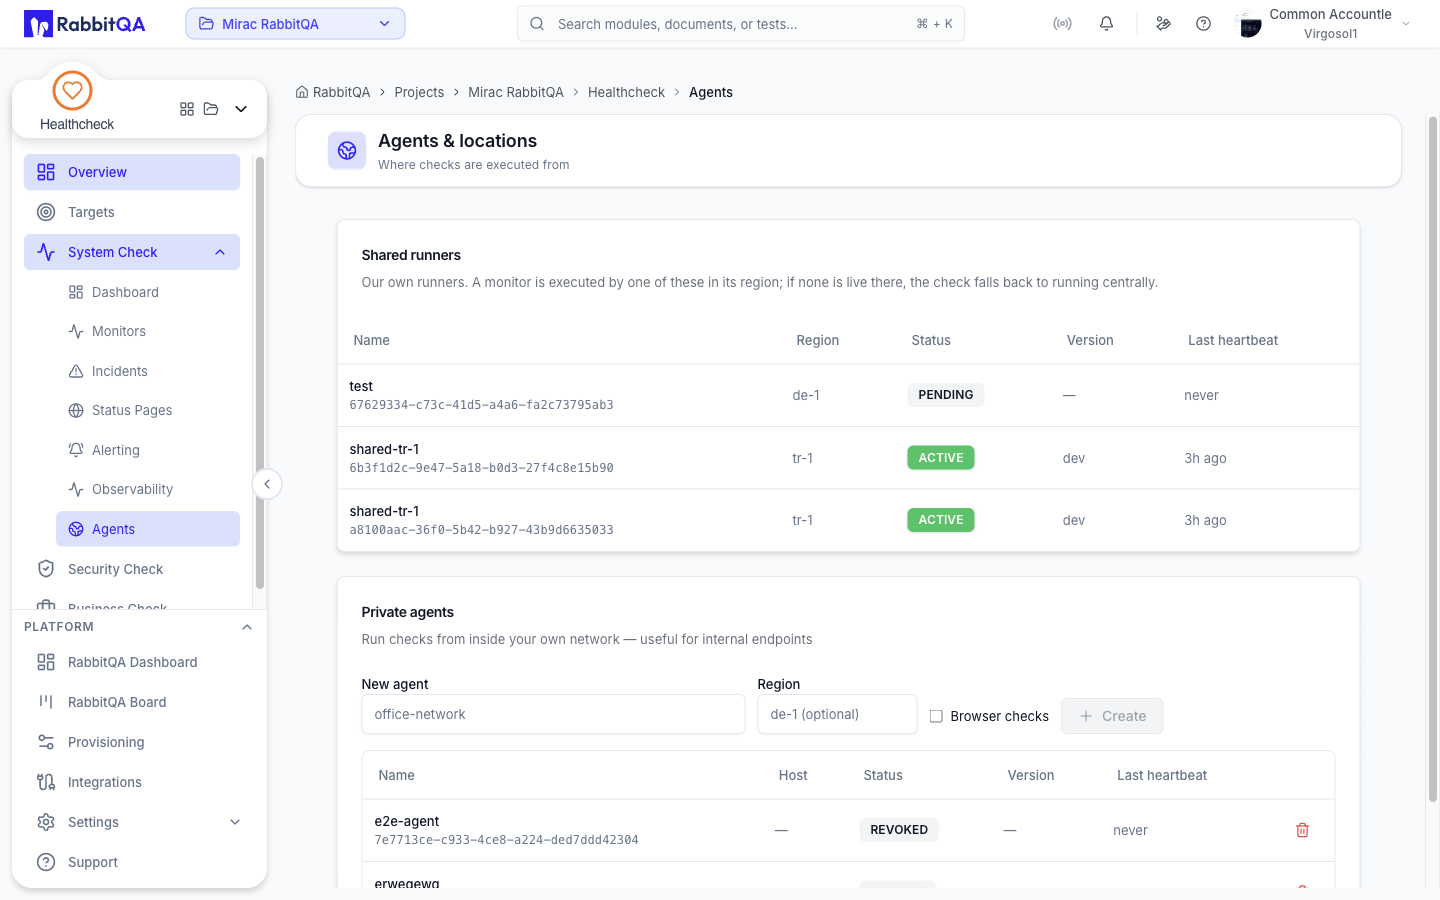Open Observability in the sidebar
The height and width of the screenshot is (900, 1440).
coord(148,489)
